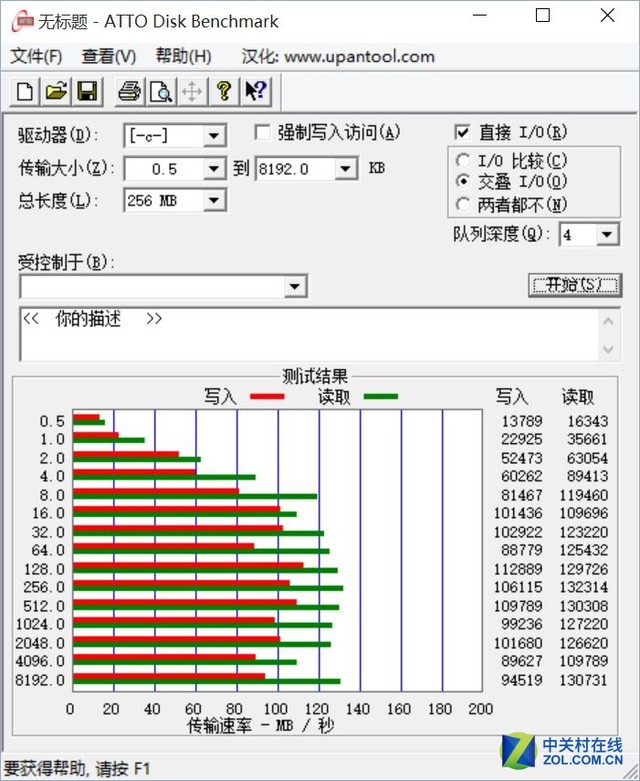The width and height of the screenshot is (640, 781).
Task: Select the I/O 比较 radio option
Action: pyautogui.click(x=462, y=160)
